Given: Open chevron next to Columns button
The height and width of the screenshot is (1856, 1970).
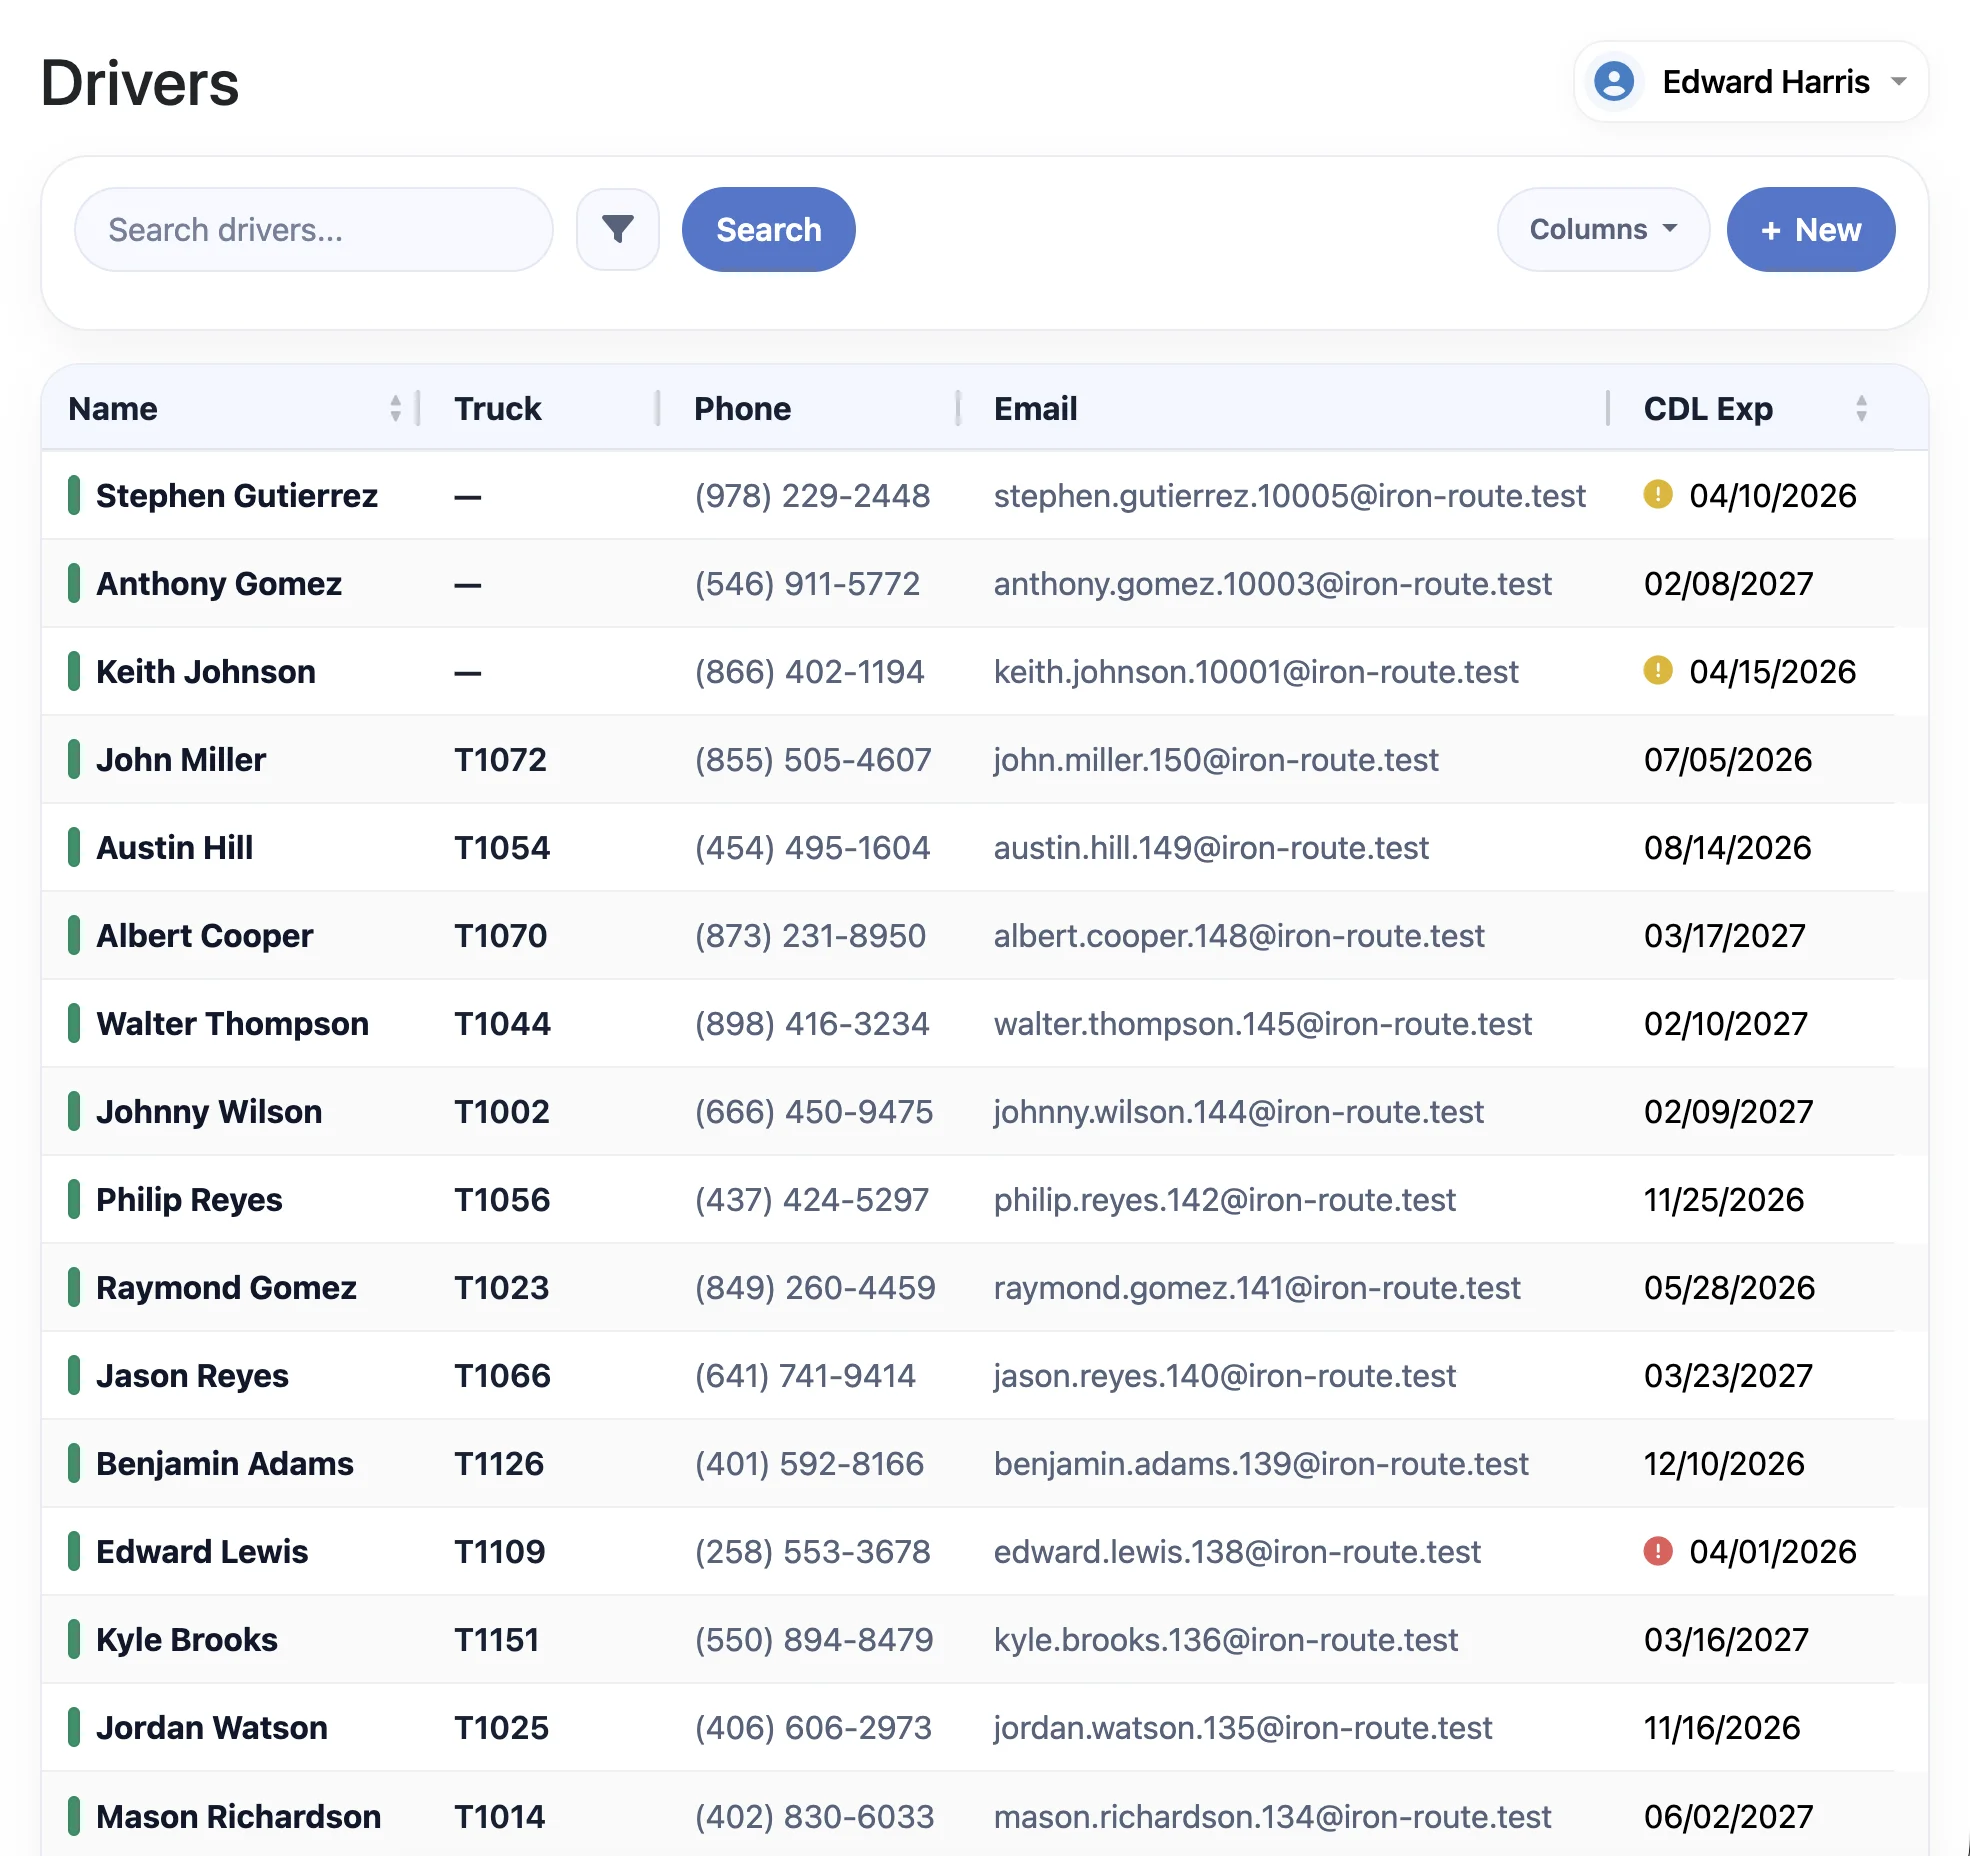Looking at the screenshot, I should click(x=1668, y=229).
